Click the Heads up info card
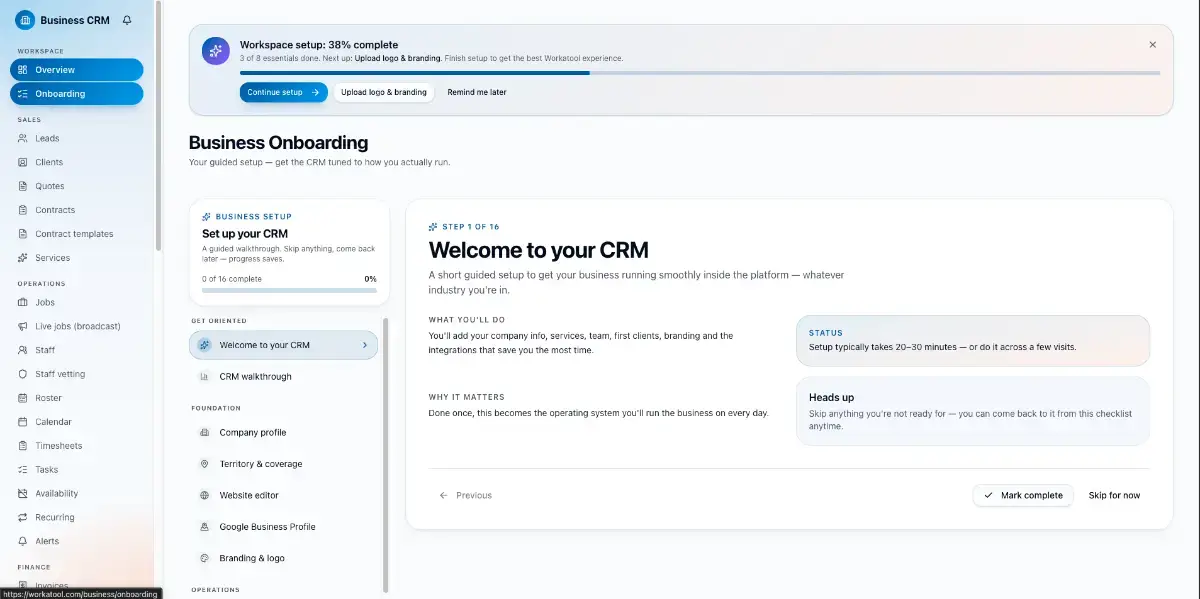The height and width of the screenshot is (599, 1200). pyautogui.click(x=973, y=411)
